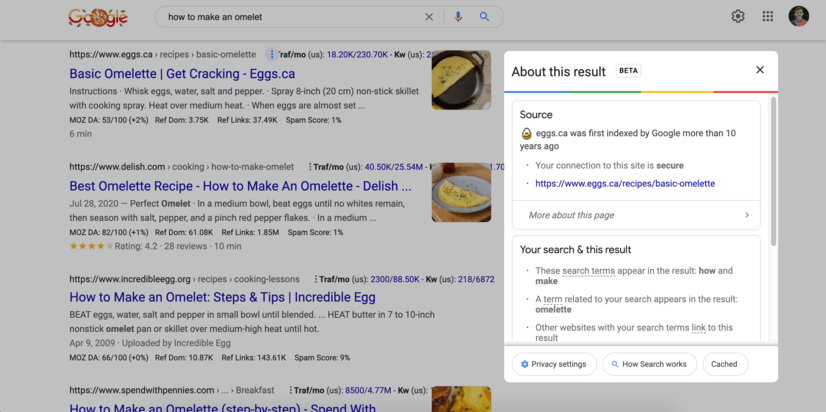Image resolution: width=826 pixels, height=412 pixels.
Task: Close the About this result panel
Action: [x=760, y=70]
